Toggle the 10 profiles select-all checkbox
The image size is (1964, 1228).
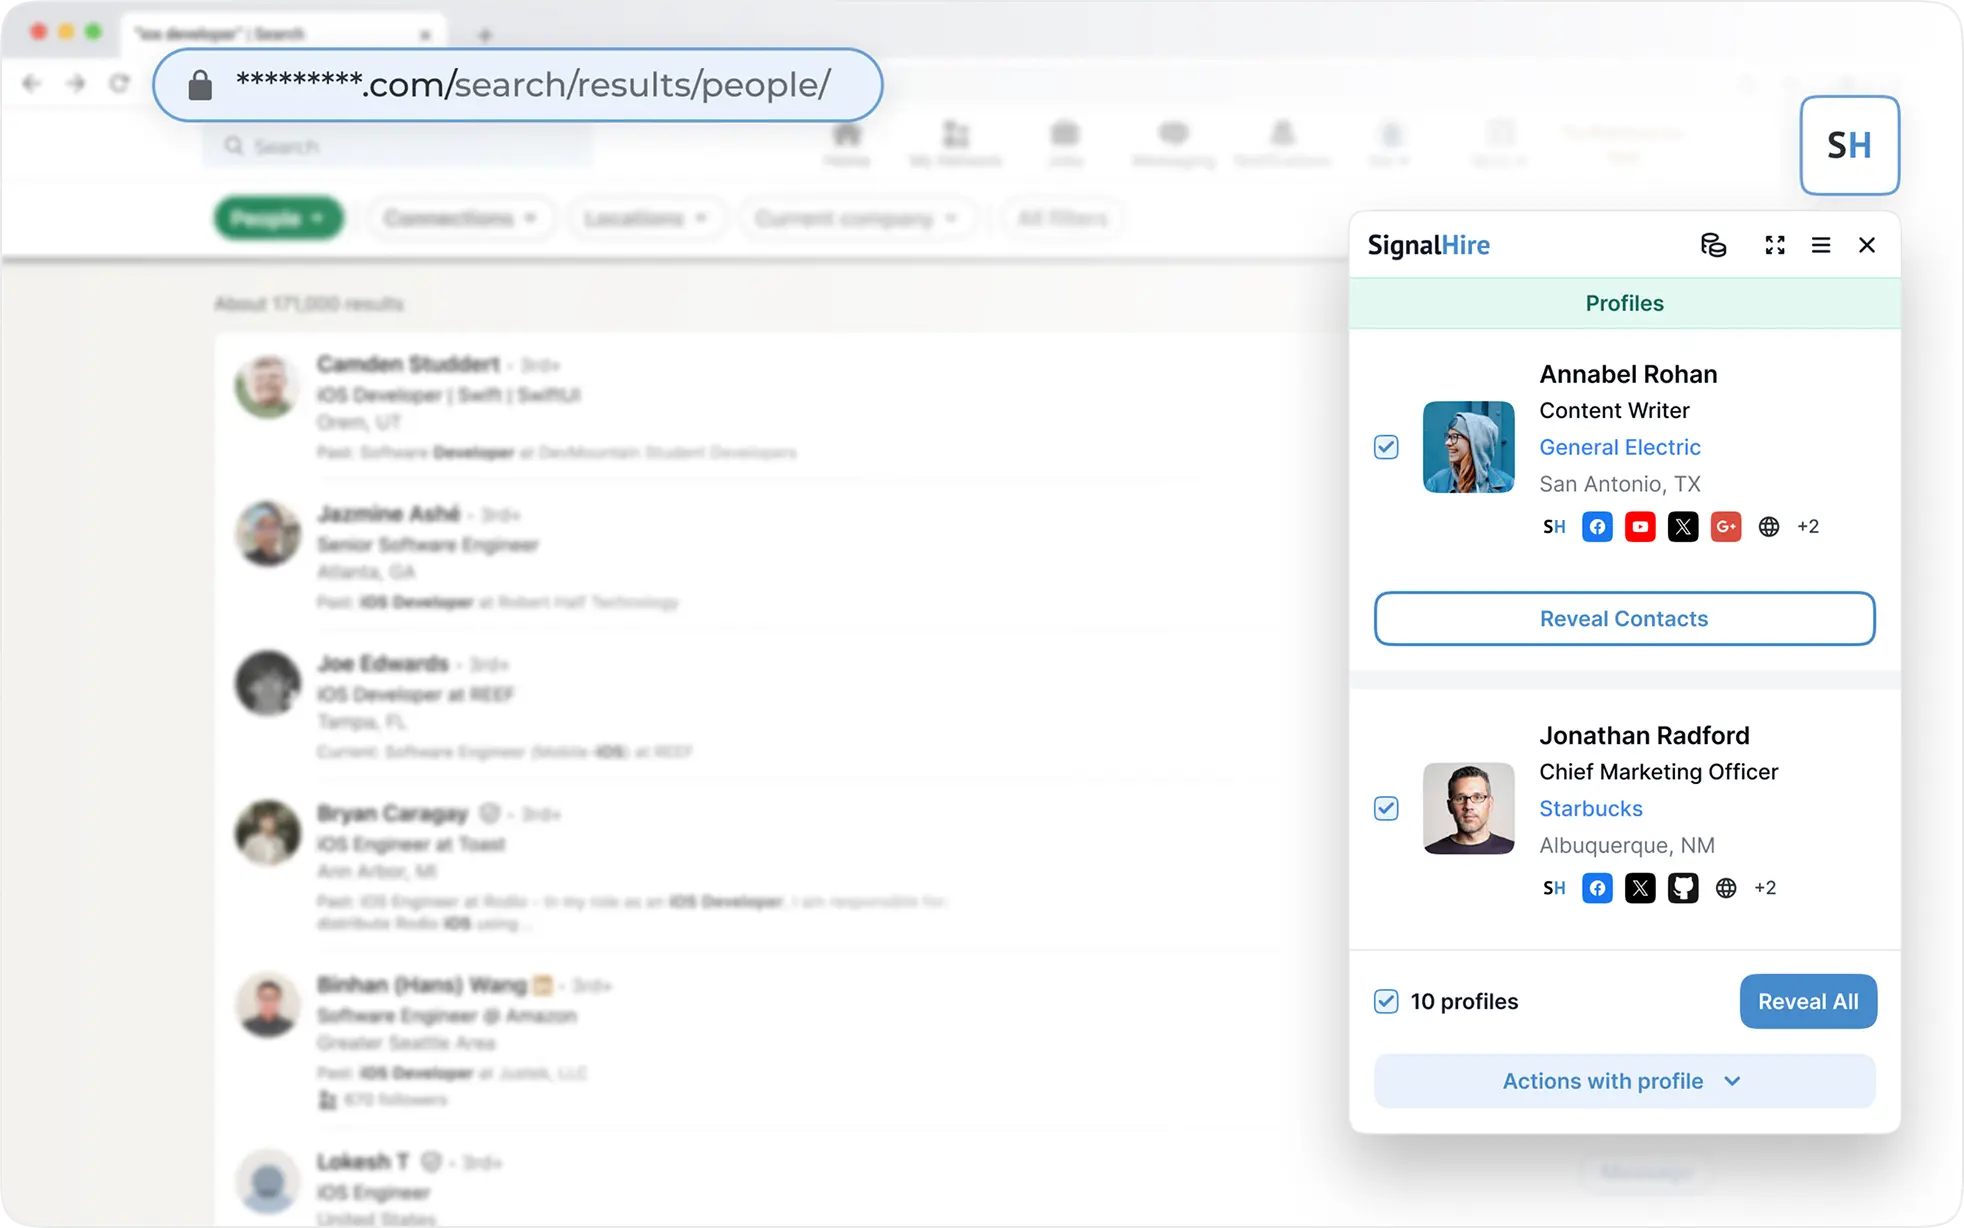[1386, 1001]
